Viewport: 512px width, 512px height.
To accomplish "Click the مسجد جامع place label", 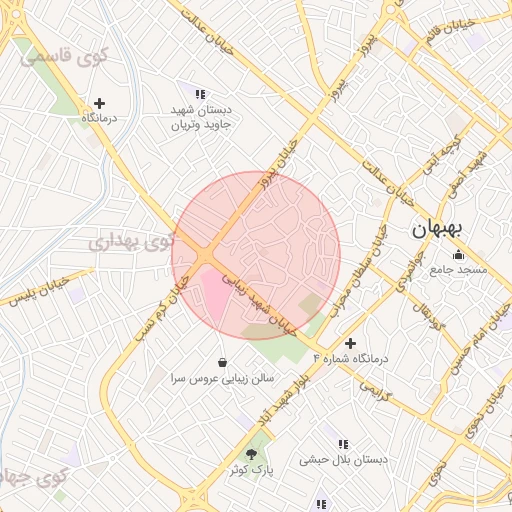I will 458,269.
